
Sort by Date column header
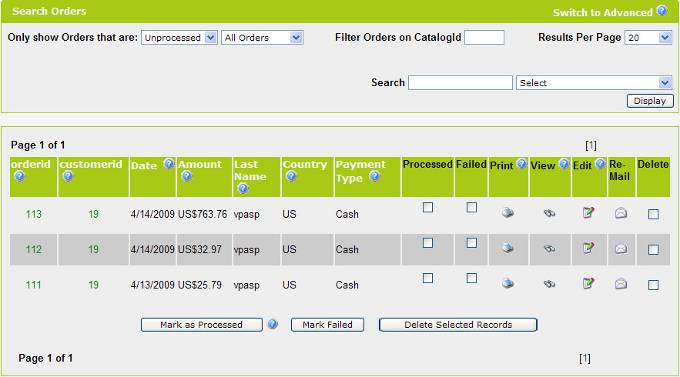pyautogui.click(x=144, y=165)
